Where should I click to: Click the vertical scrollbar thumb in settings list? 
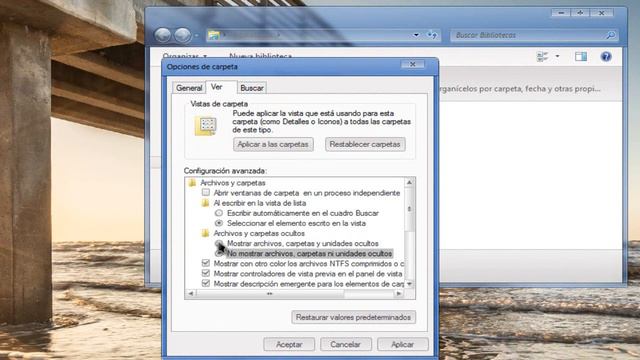pyautogui.click(x=409, y=209)
